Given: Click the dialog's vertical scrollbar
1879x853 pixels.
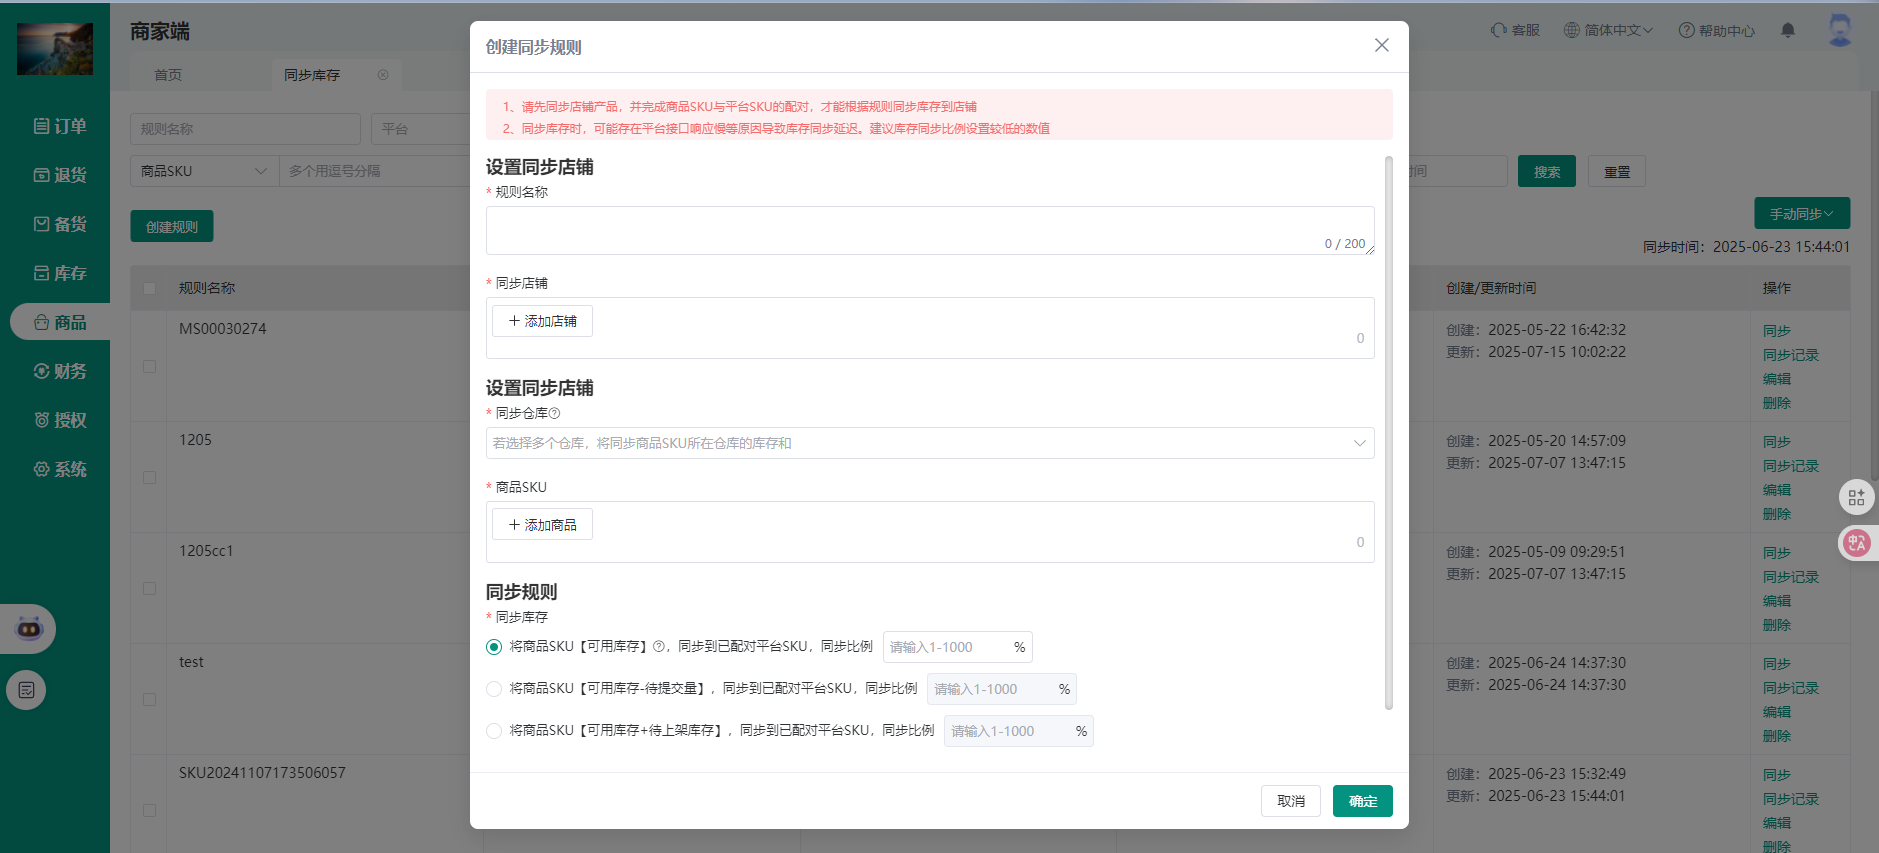Looking at the screenshot, I should tap(1388, 430).
